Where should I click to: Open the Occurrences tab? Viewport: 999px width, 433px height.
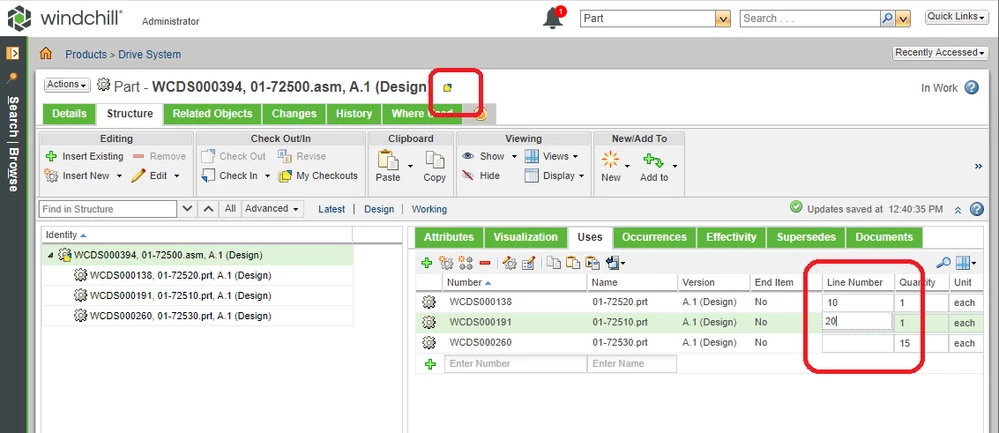pos(654,237)
